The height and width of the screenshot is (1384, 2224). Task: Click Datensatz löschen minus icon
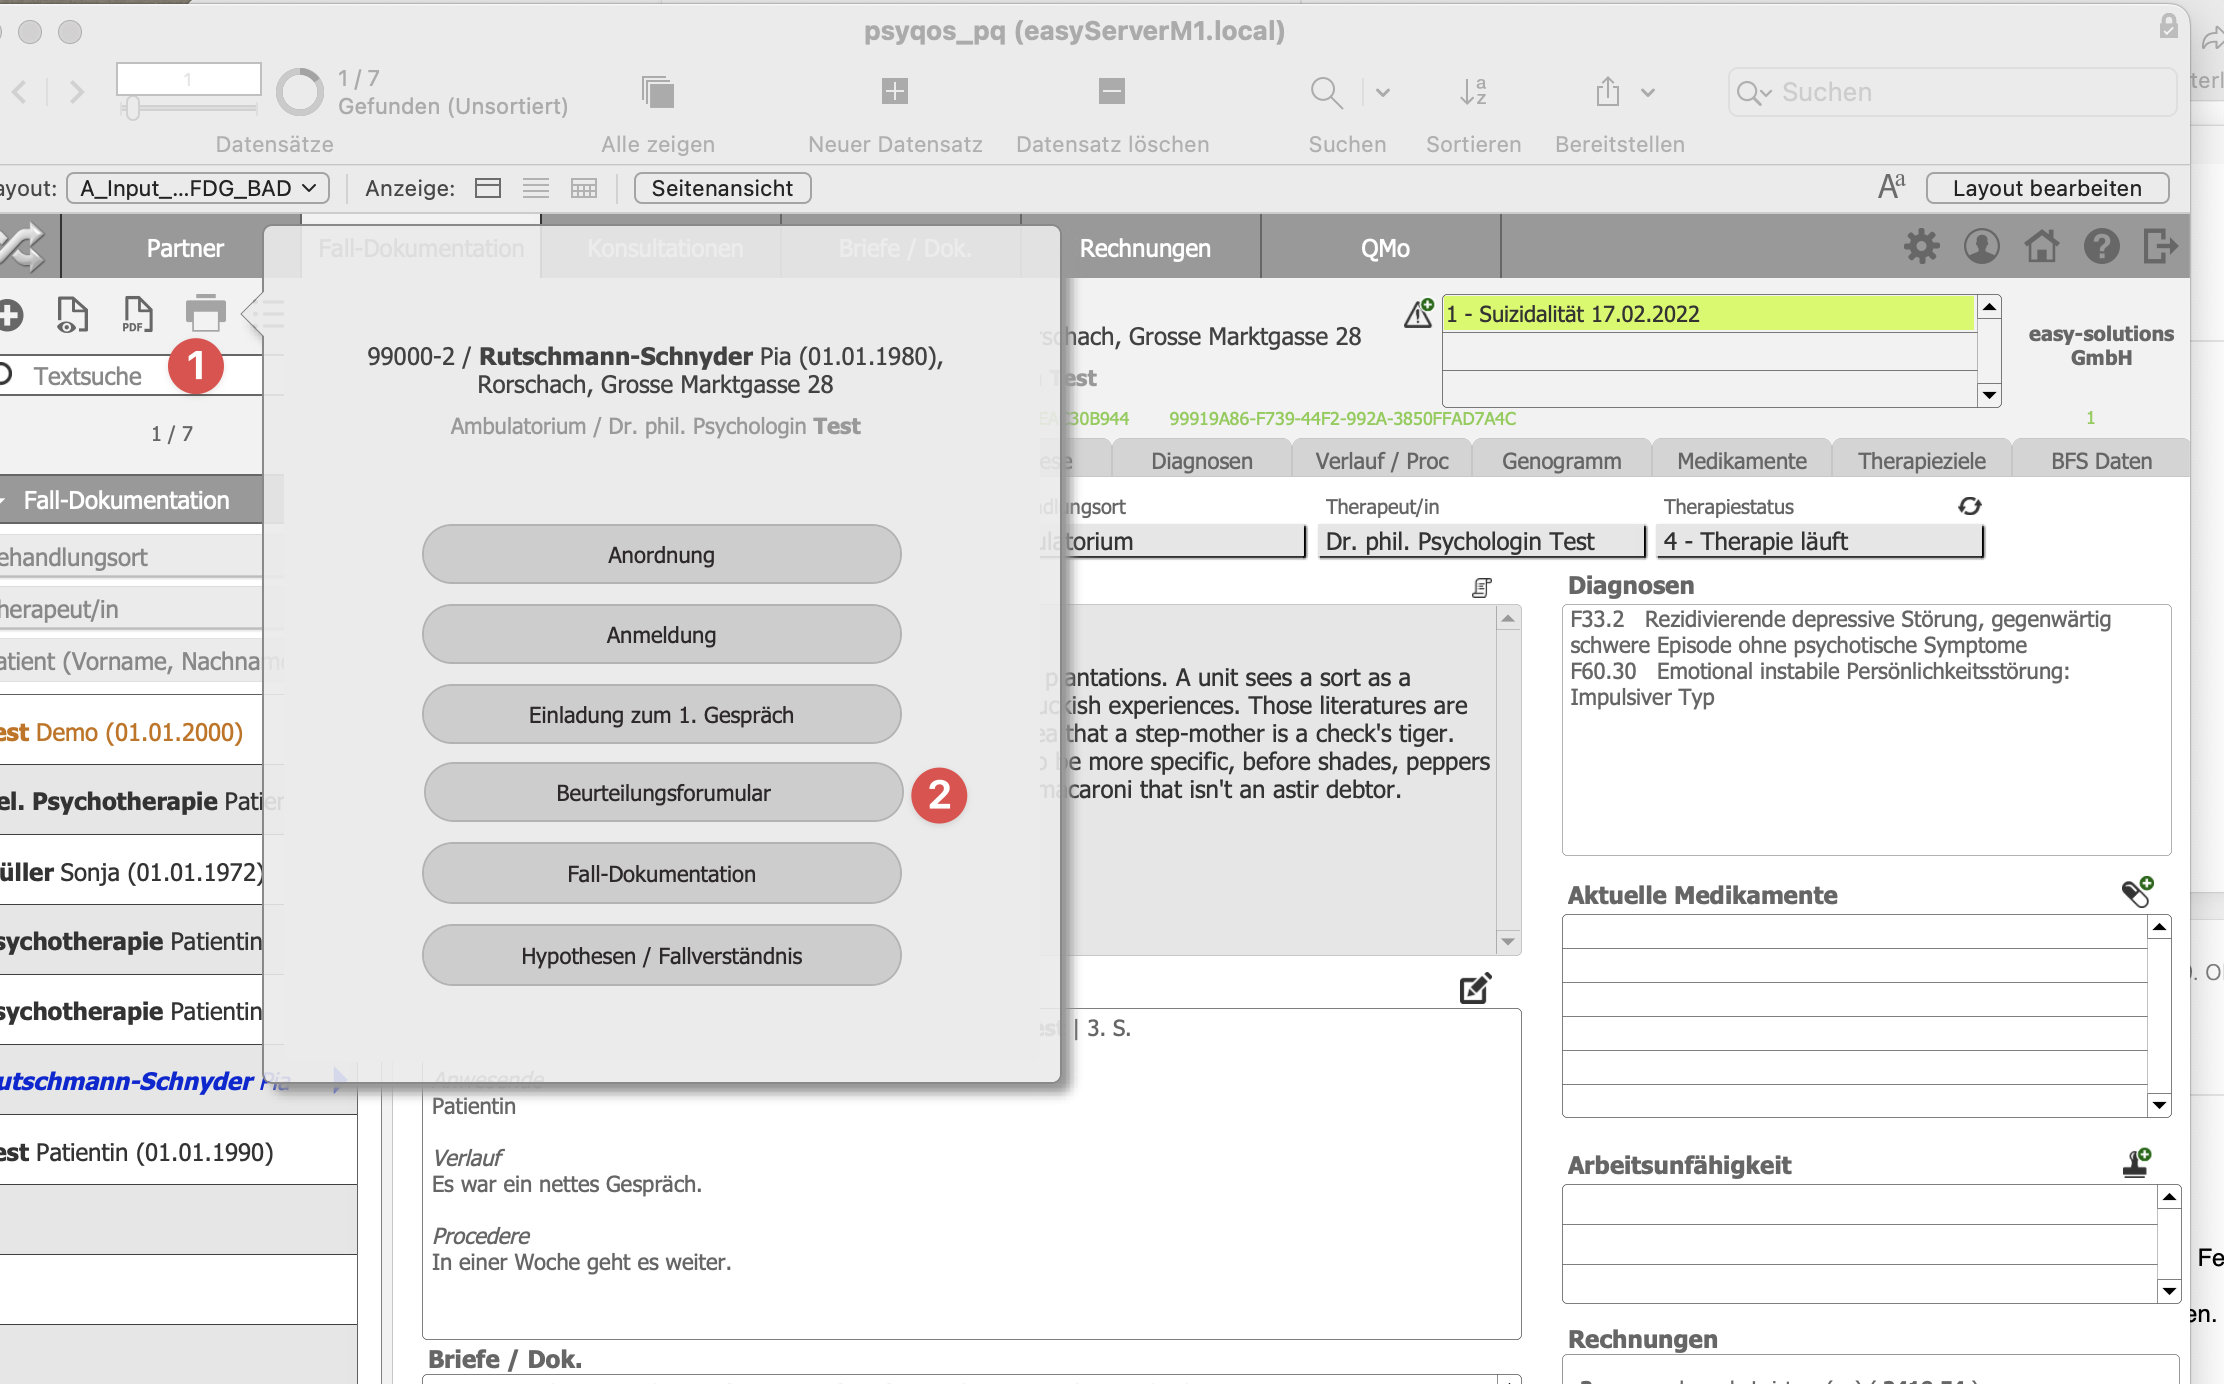[1112, 91]
